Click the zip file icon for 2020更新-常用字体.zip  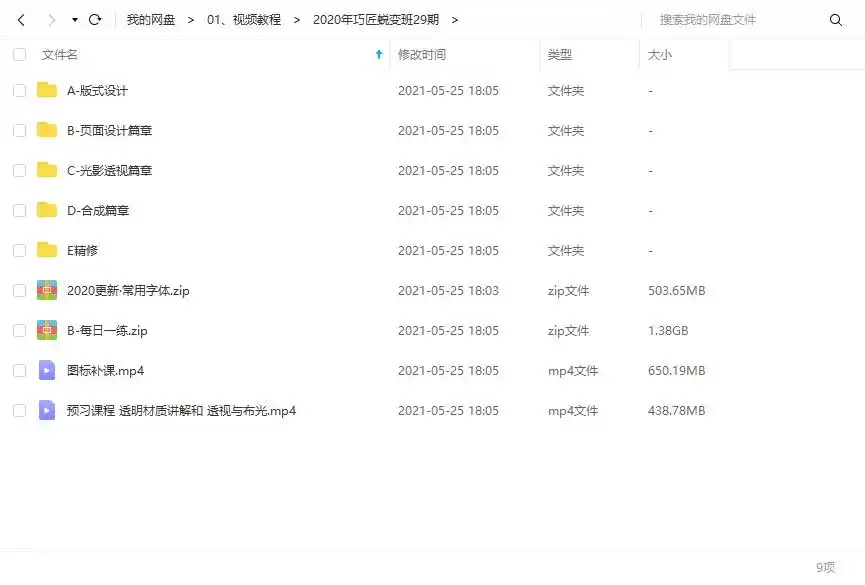tap(46, 290)
